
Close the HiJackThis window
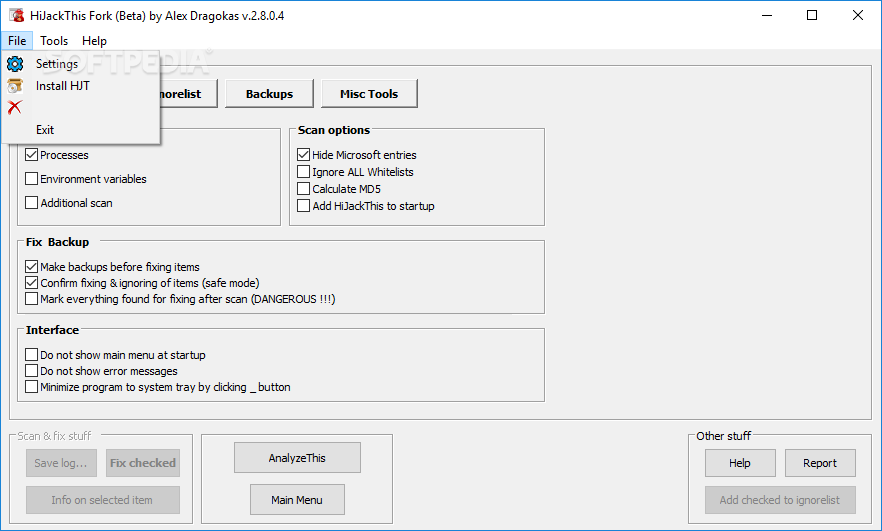coord(858,16)
